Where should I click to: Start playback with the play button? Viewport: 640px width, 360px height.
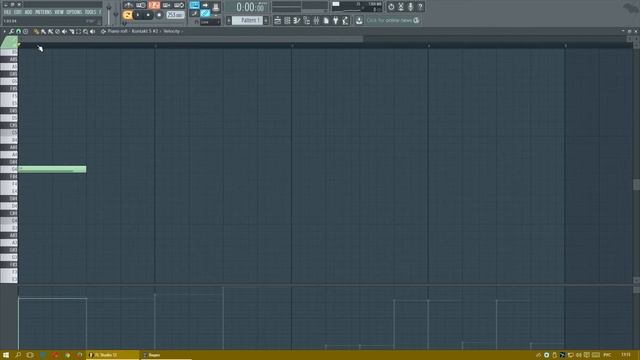(x=138, y=15)
